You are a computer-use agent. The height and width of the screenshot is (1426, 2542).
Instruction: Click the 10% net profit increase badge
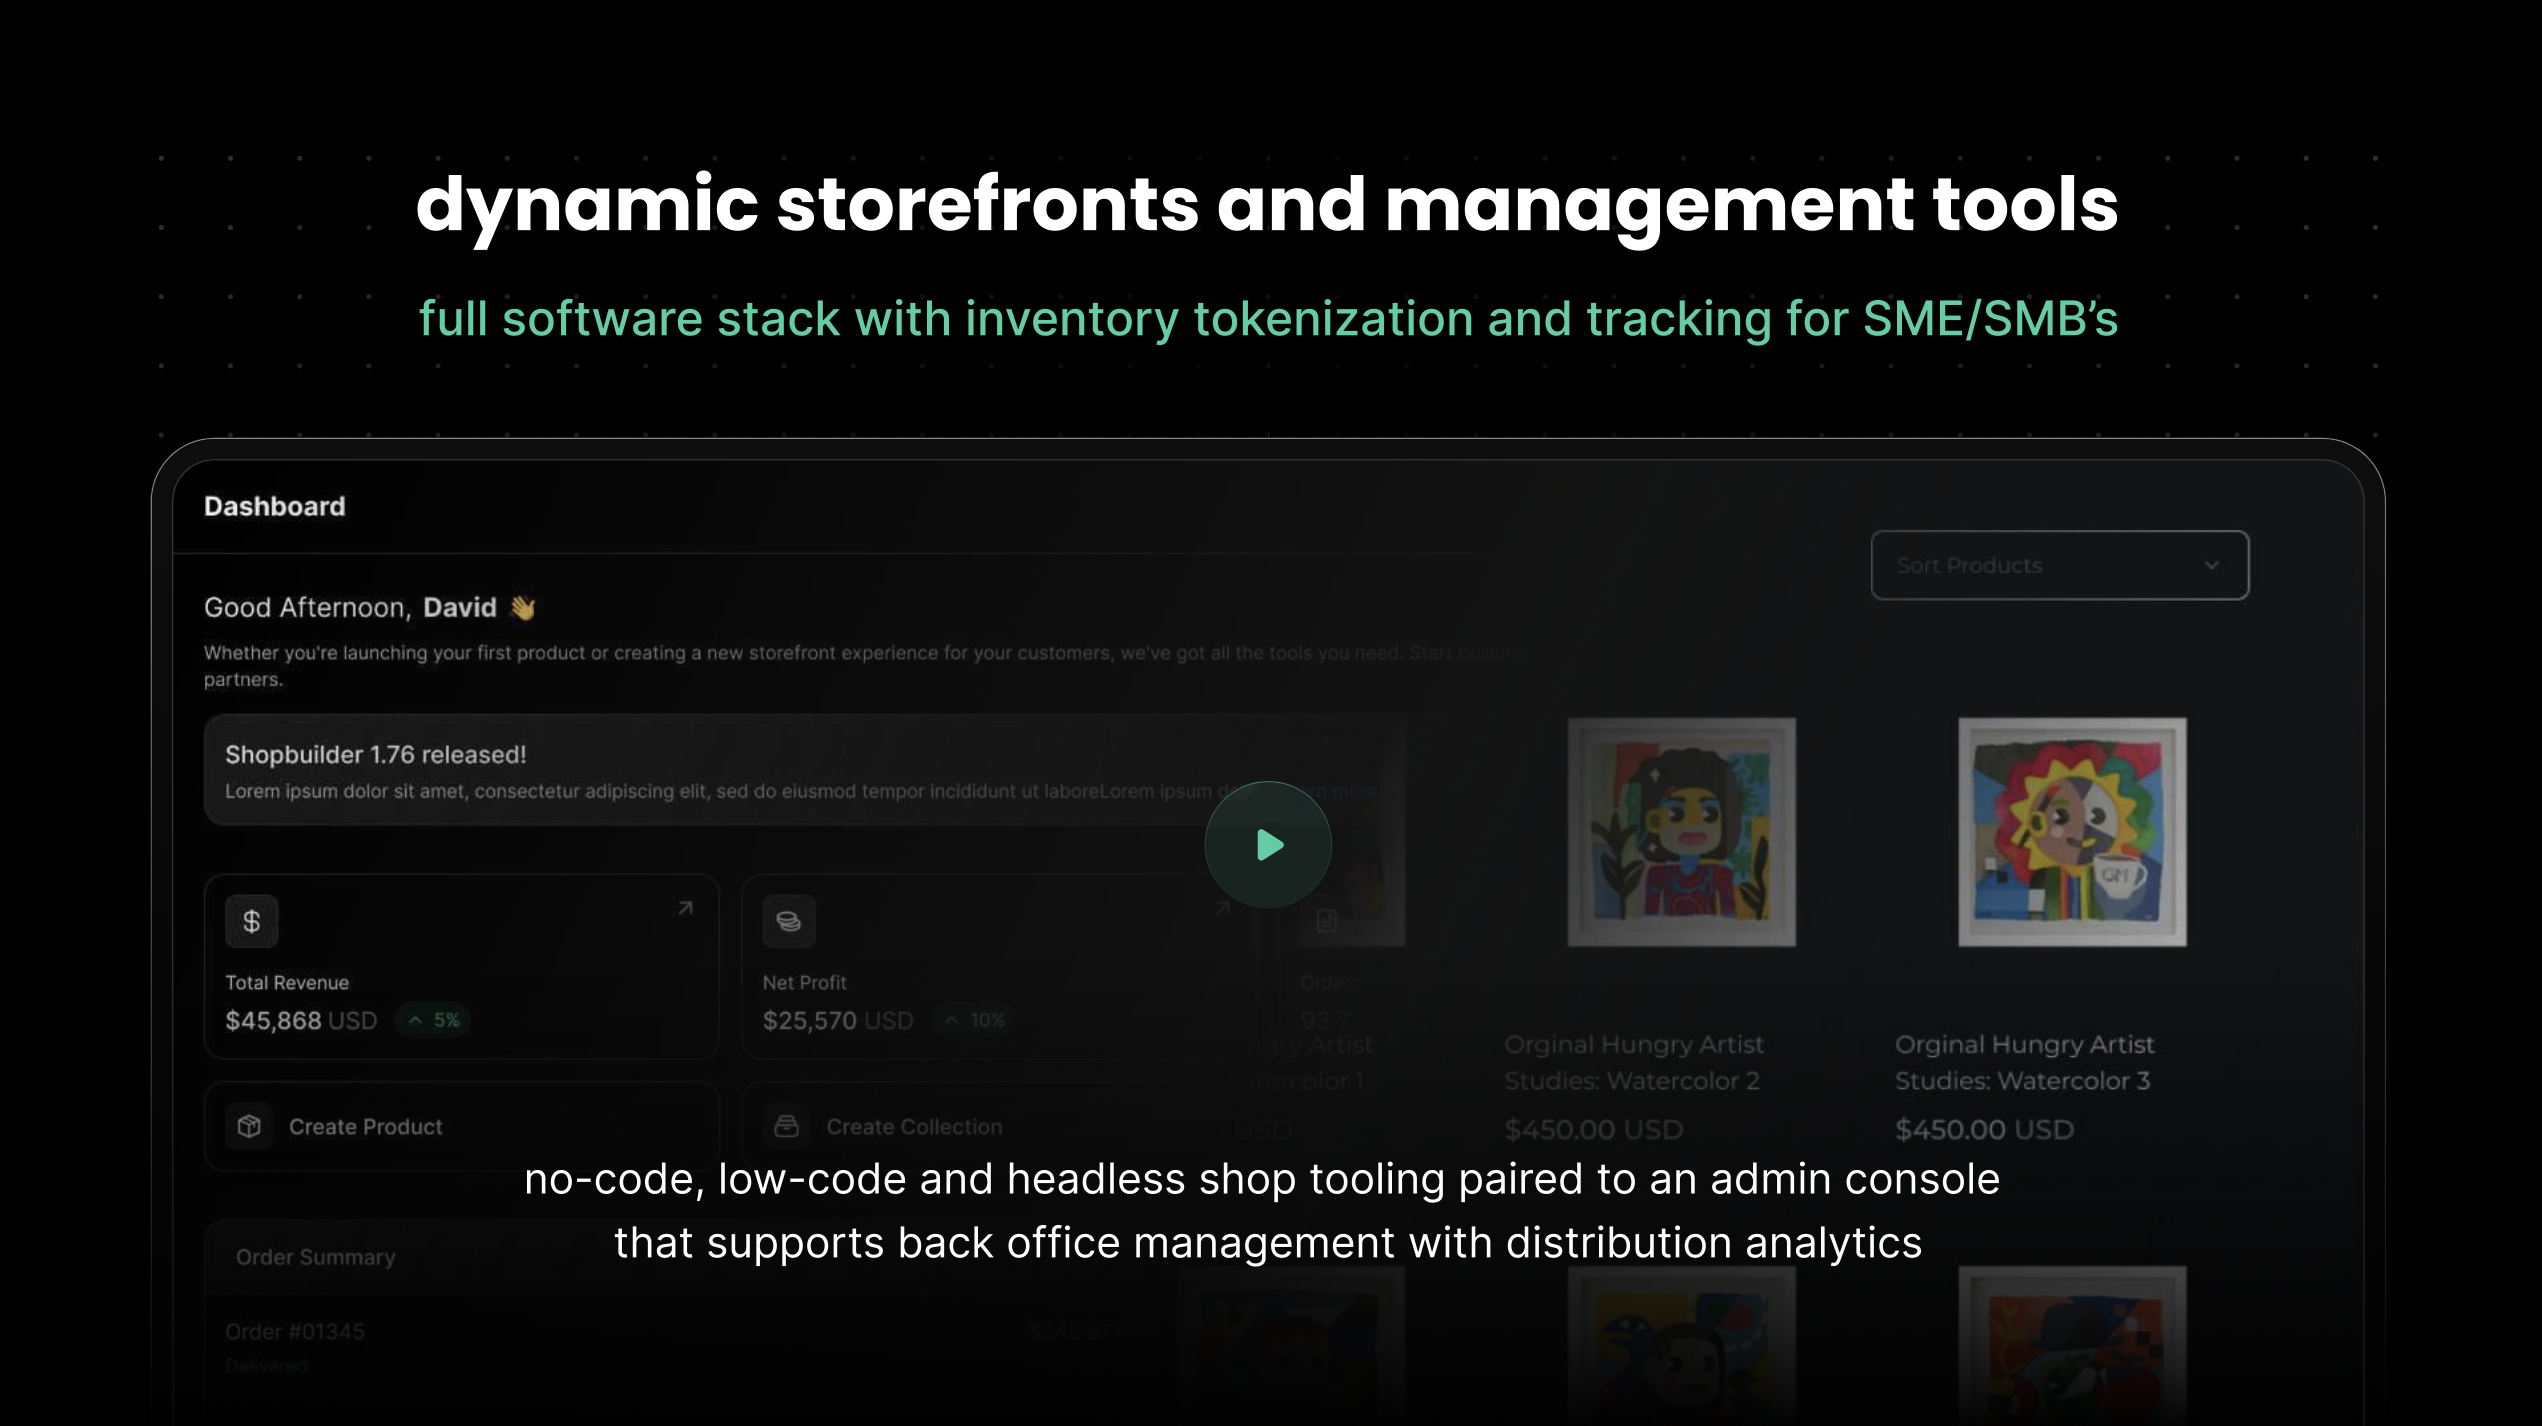click(x=974, y=1020)
